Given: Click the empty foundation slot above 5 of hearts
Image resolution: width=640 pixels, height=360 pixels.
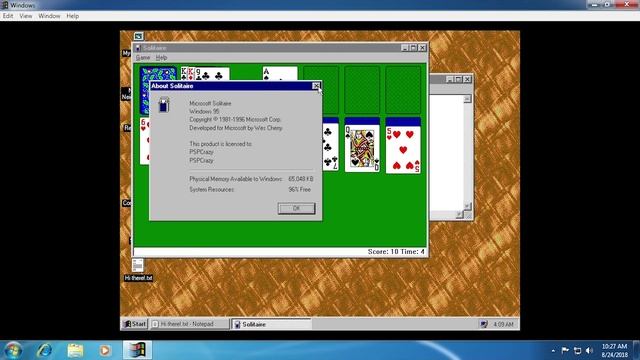Looking at the screenshot, I should (403, 90).
